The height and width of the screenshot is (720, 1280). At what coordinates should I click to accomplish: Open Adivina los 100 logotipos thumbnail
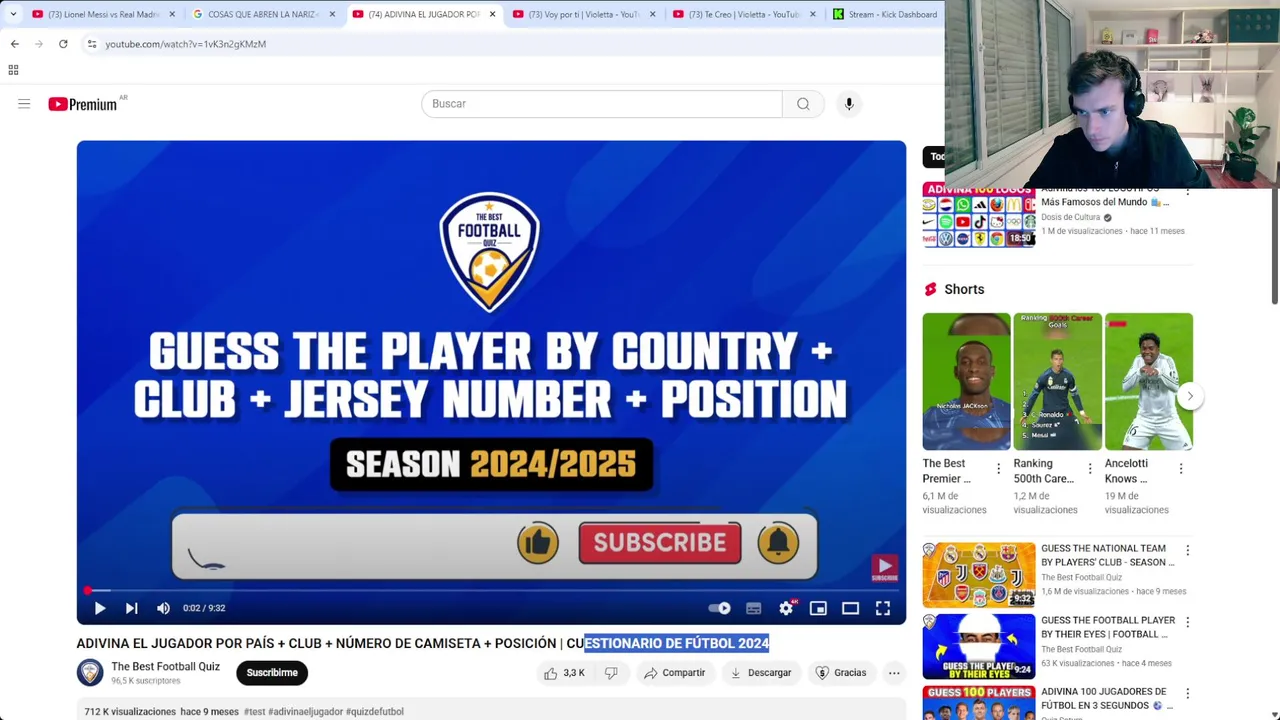979,215
